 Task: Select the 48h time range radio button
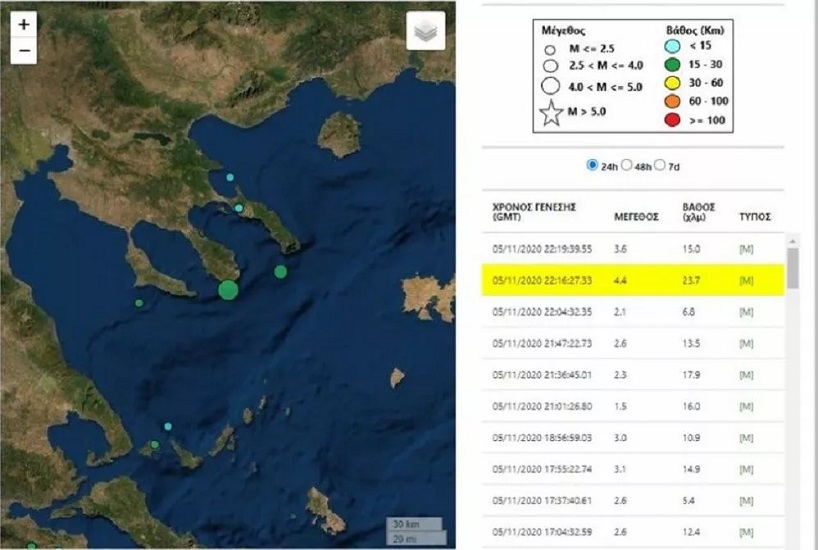pos(629,165)
